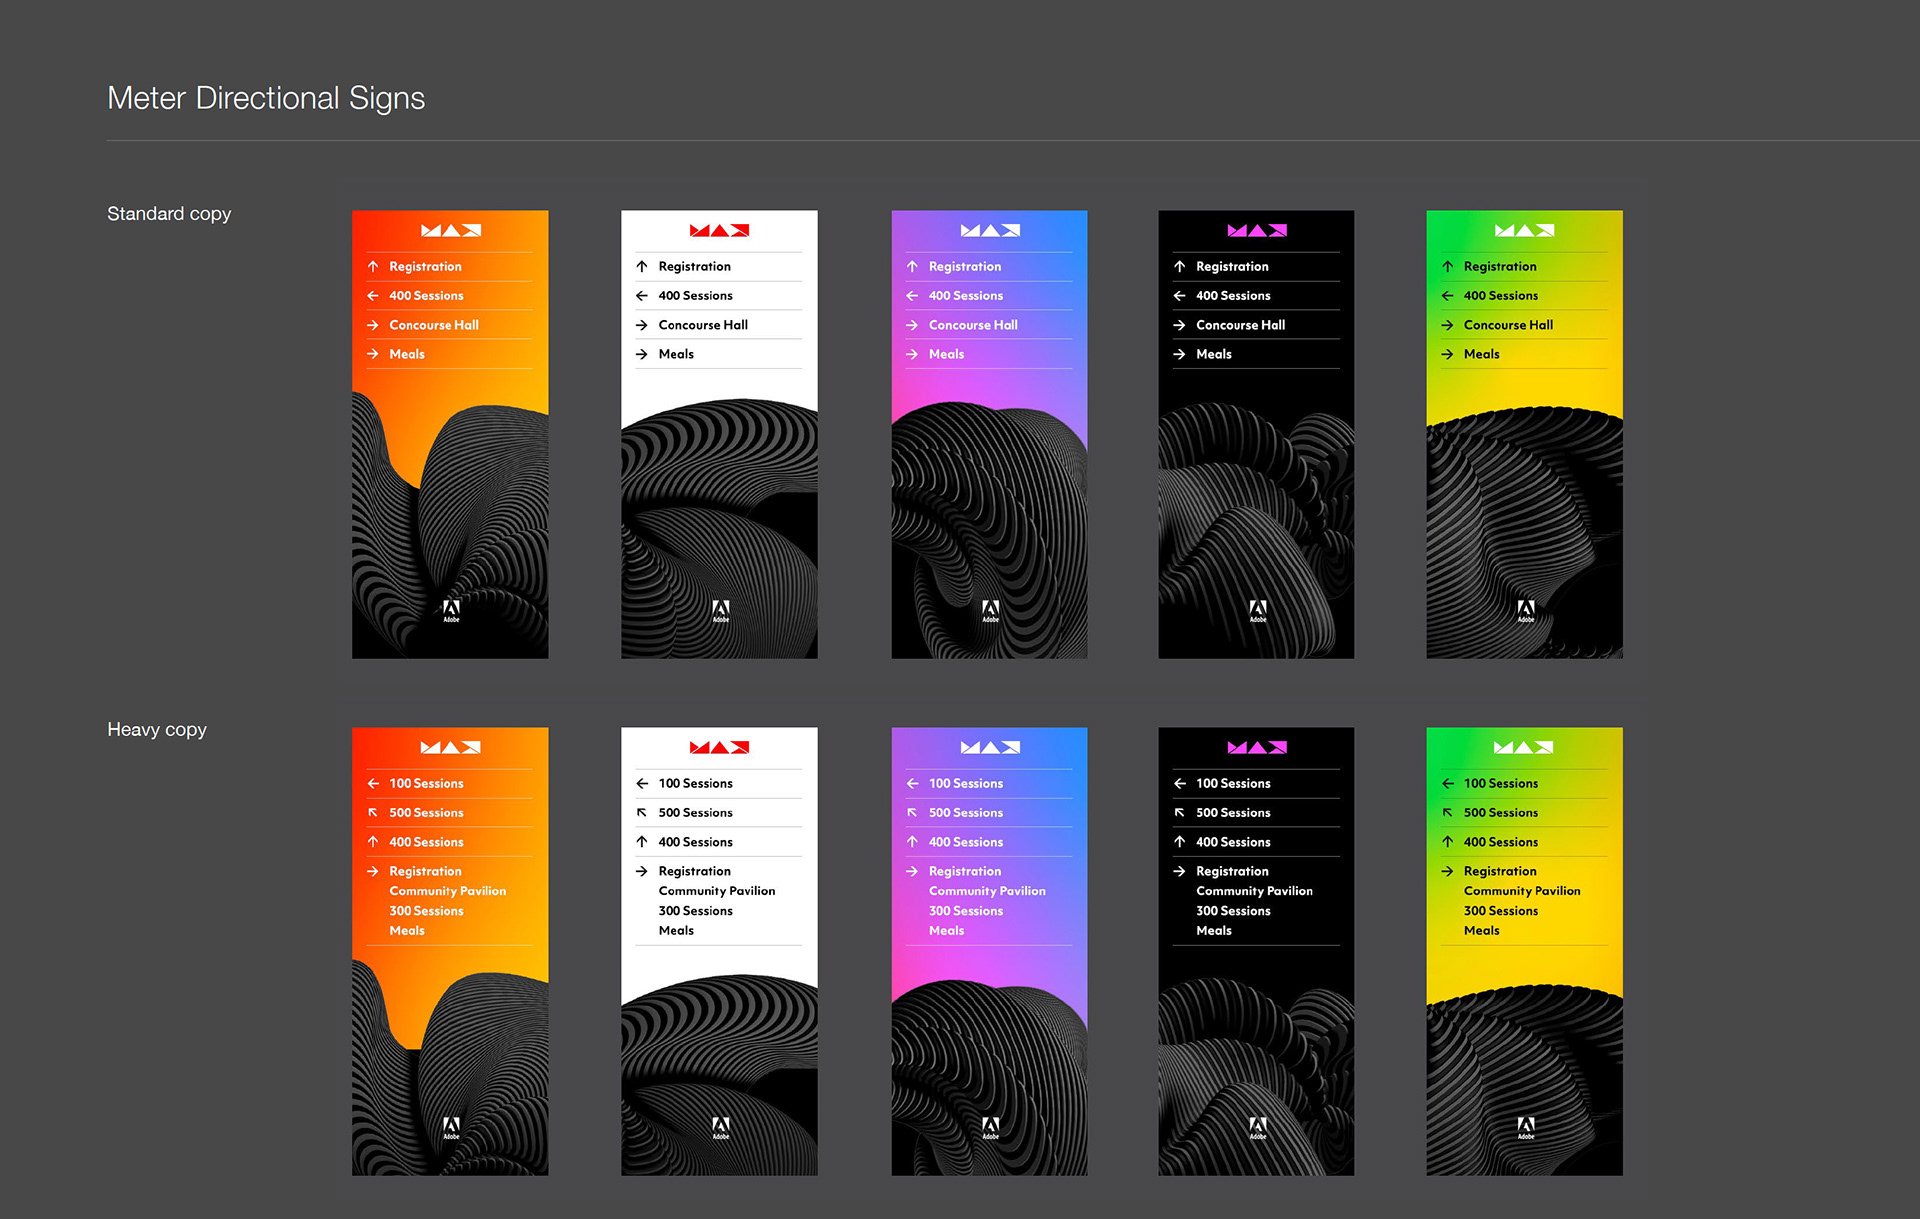Click the diagonal arrow beside 500 Sessions on the green Heavy sign

coord(1447,813)
